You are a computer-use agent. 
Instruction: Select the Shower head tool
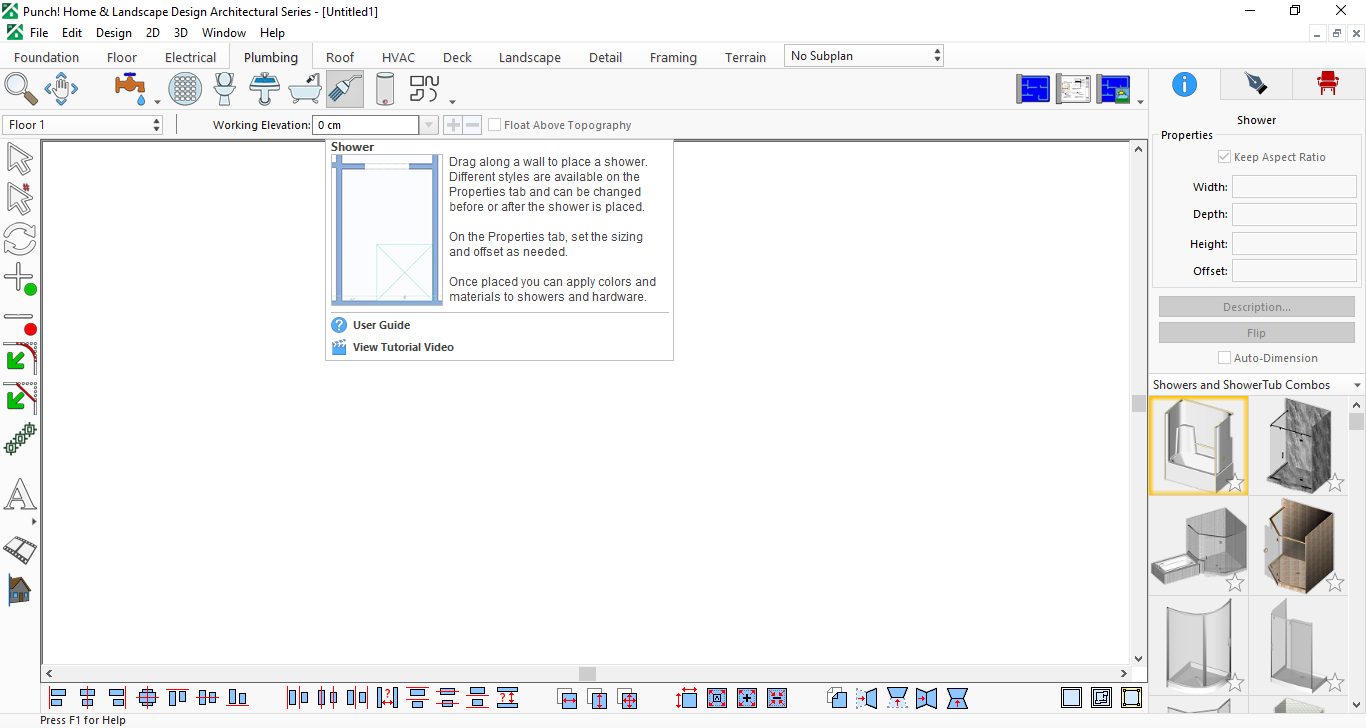345,89
